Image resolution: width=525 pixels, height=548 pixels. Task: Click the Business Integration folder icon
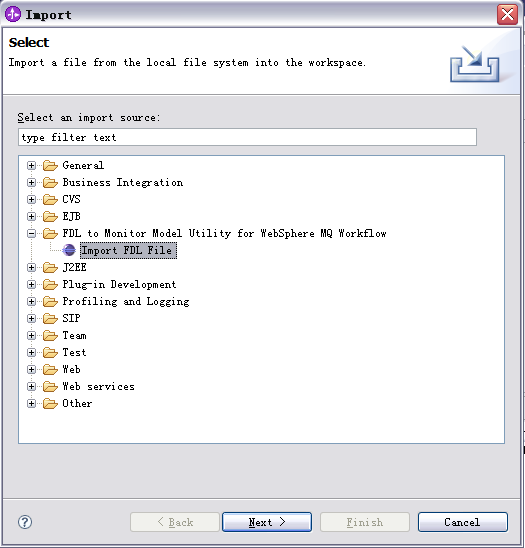tap(50, 182)
